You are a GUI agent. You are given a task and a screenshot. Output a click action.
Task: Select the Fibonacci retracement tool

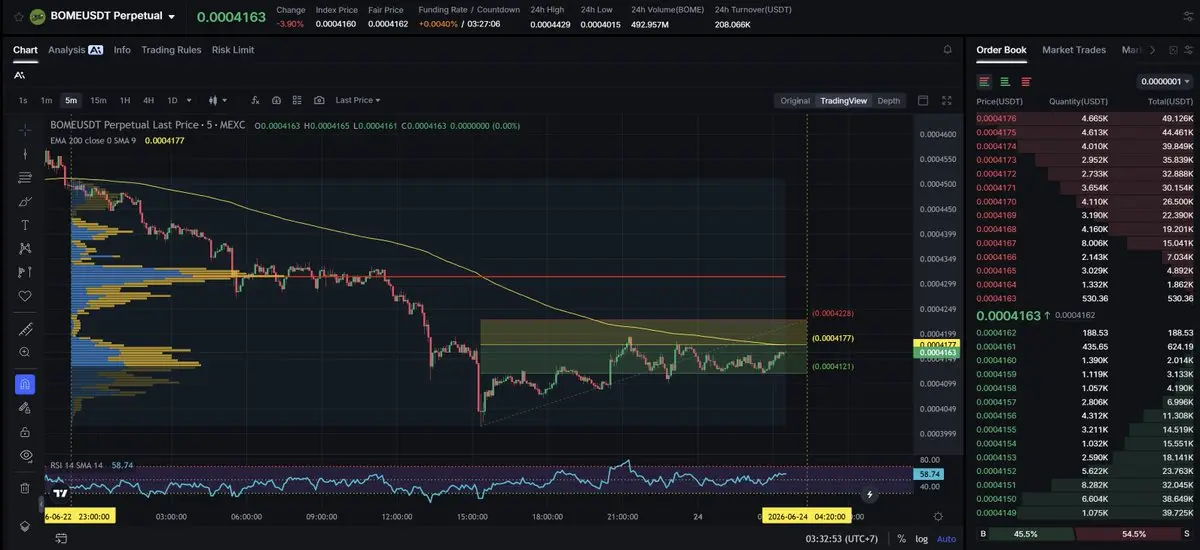[x=25, y=177]
